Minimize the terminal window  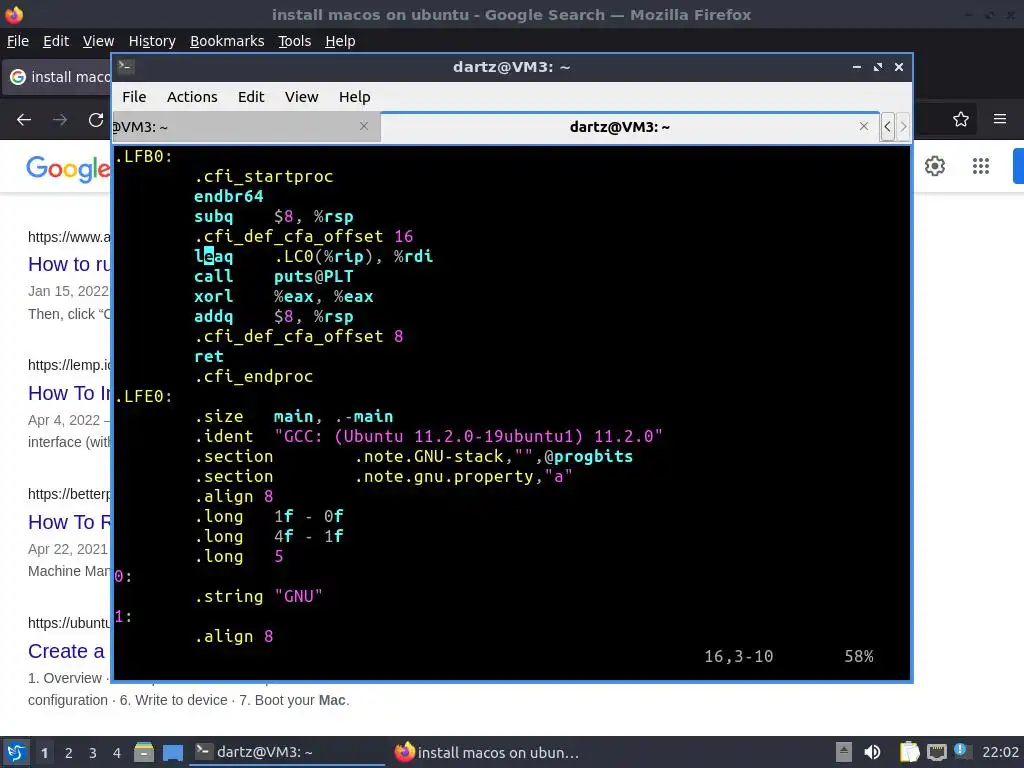click(x=856, y=67)
